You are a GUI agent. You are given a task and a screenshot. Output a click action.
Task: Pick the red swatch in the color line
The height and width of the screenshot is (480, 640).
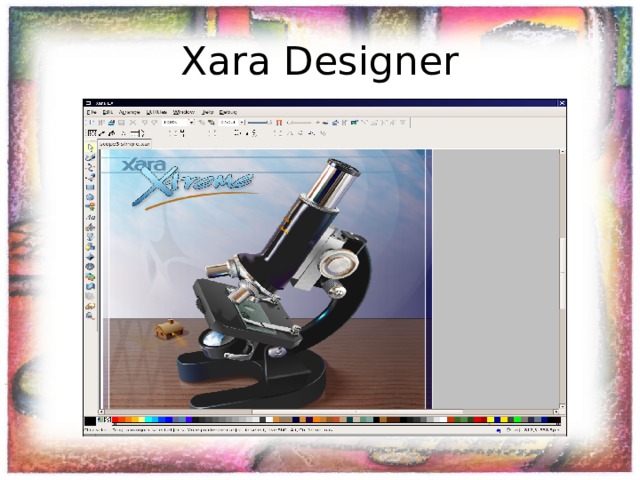click(x=116, y=420)
